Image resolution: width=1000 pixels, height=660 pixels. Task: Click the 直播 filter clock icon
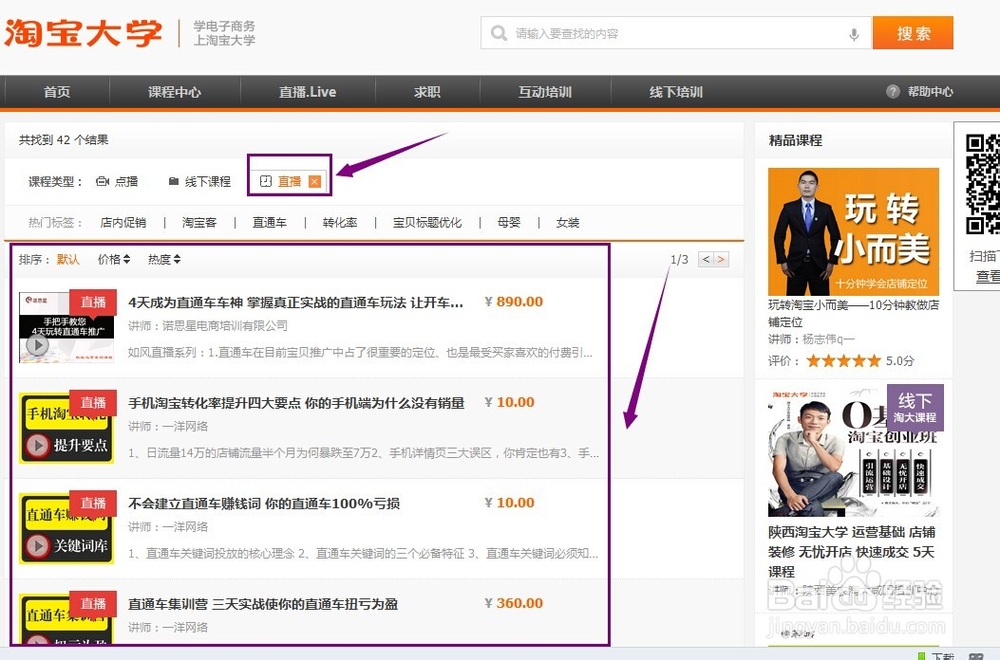coord(266,182)
